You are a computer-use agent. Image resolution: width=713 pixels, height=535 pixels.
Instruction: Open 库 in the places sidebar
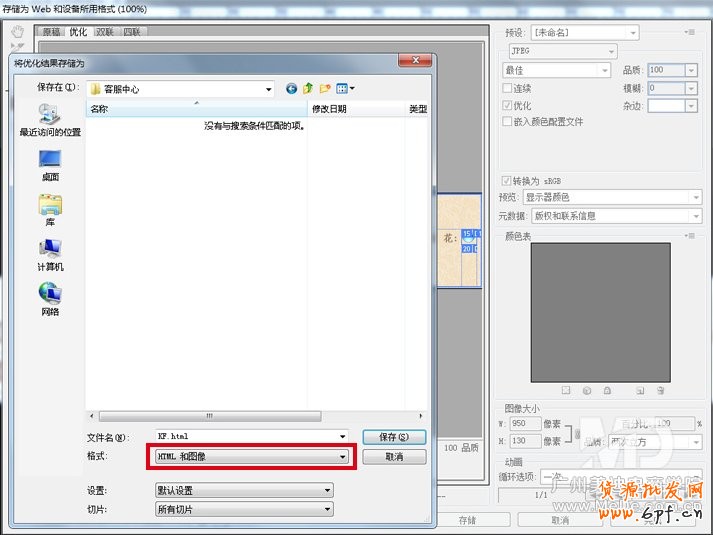coord(50,210)
